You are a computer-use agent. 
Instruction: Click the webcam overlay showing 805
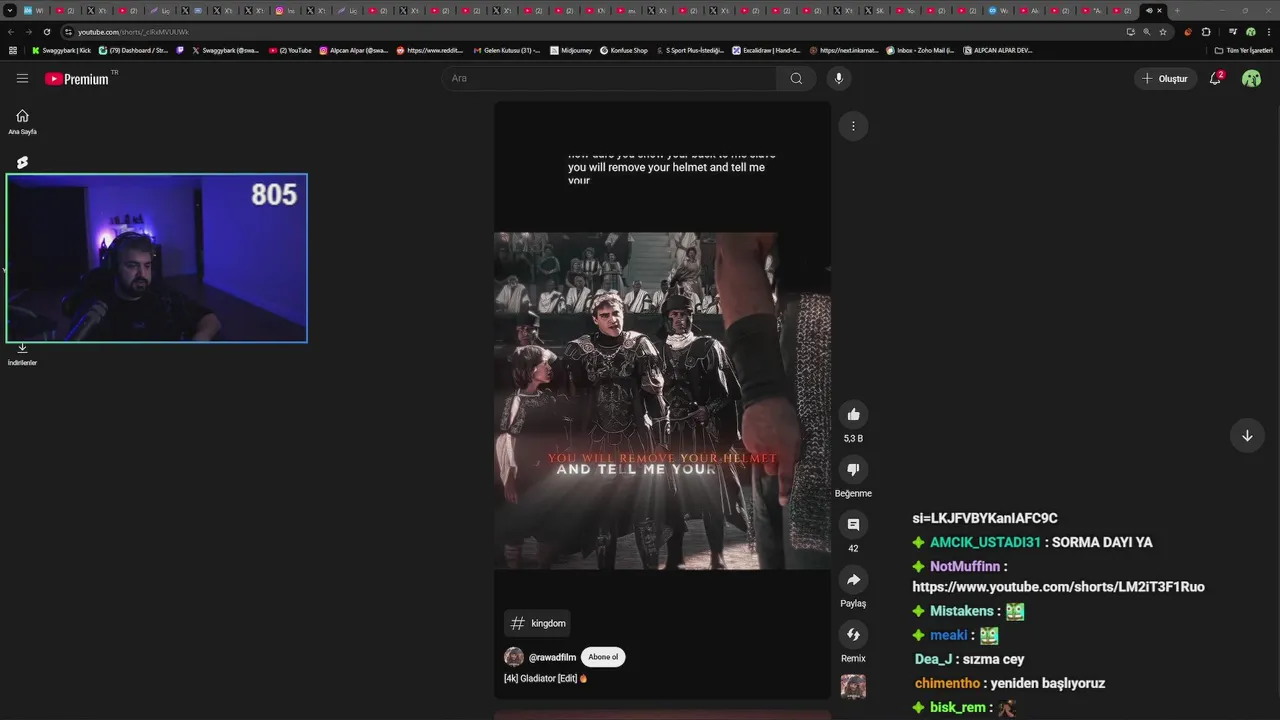[x=157, y=258]
